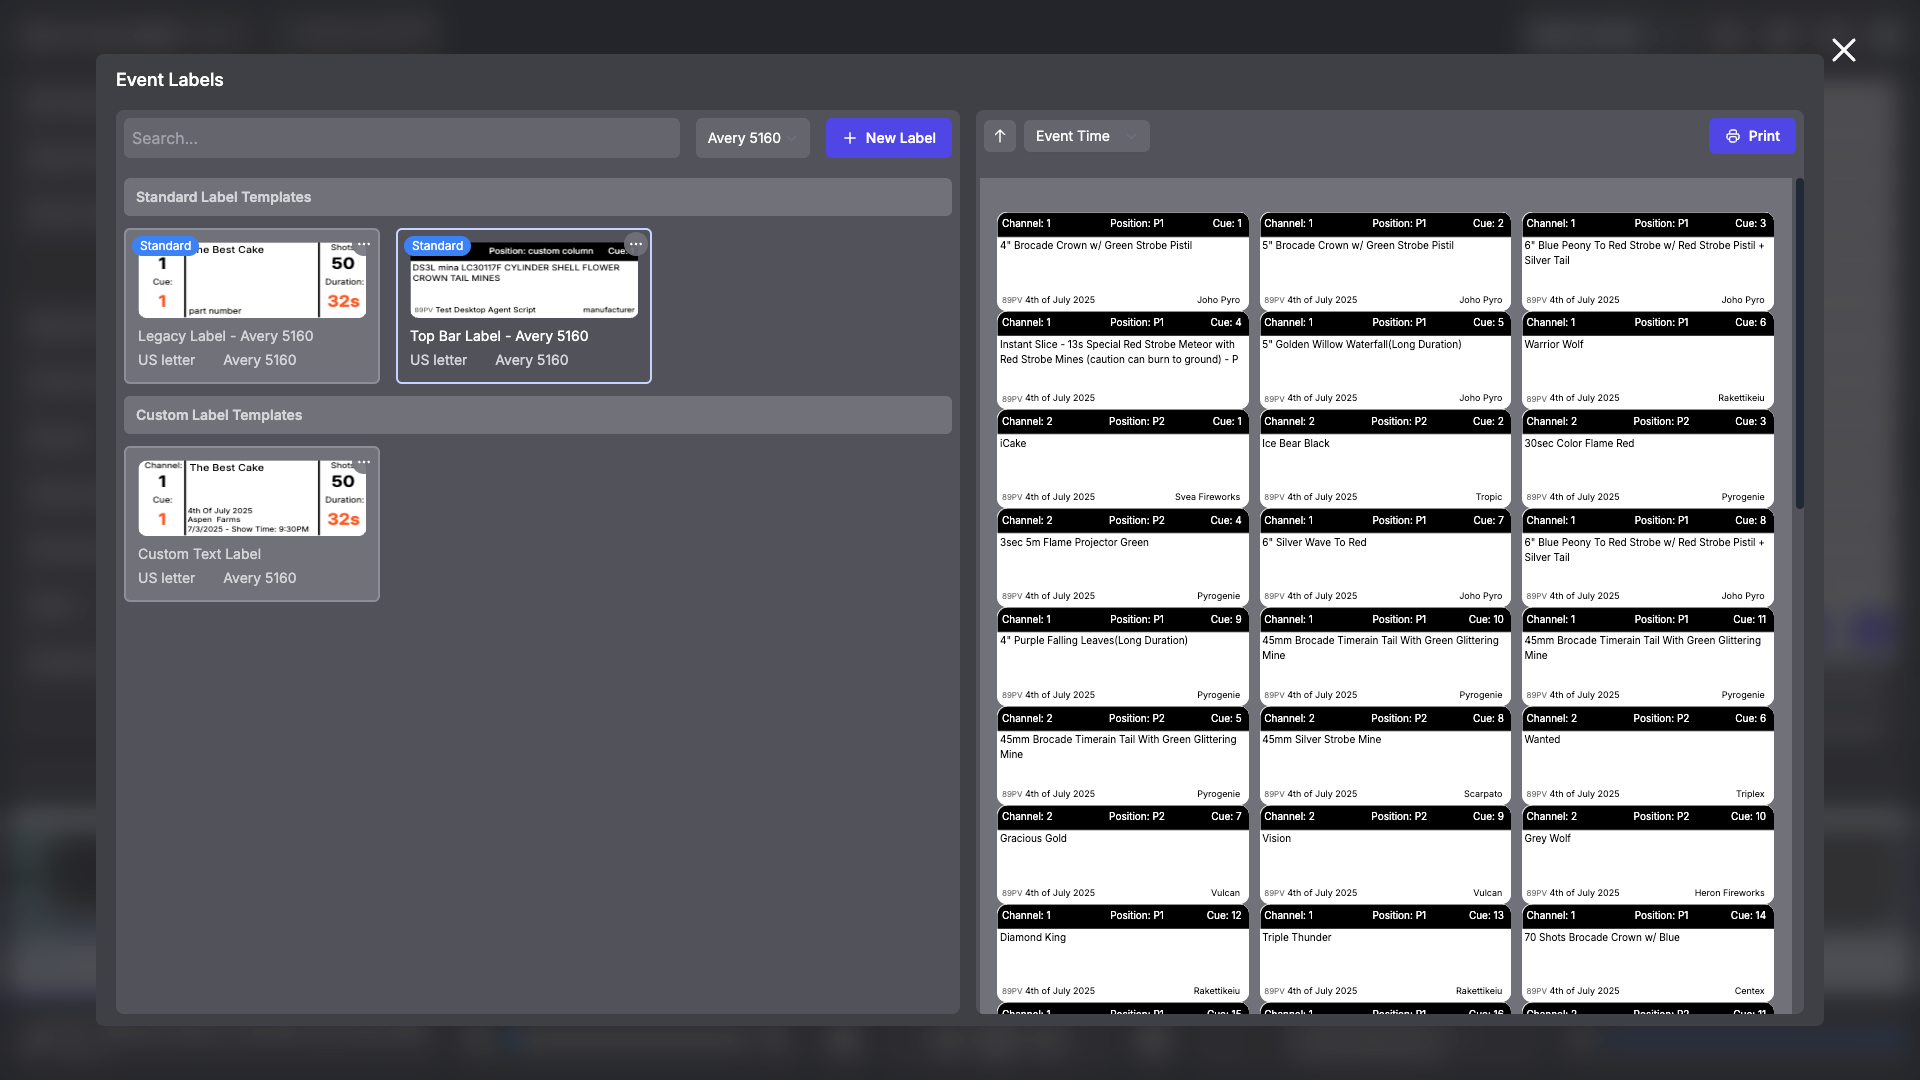Toggle sort direction arrow icon
1920x1080 pixels.
pyautogui.click(x=1000, y=136)
